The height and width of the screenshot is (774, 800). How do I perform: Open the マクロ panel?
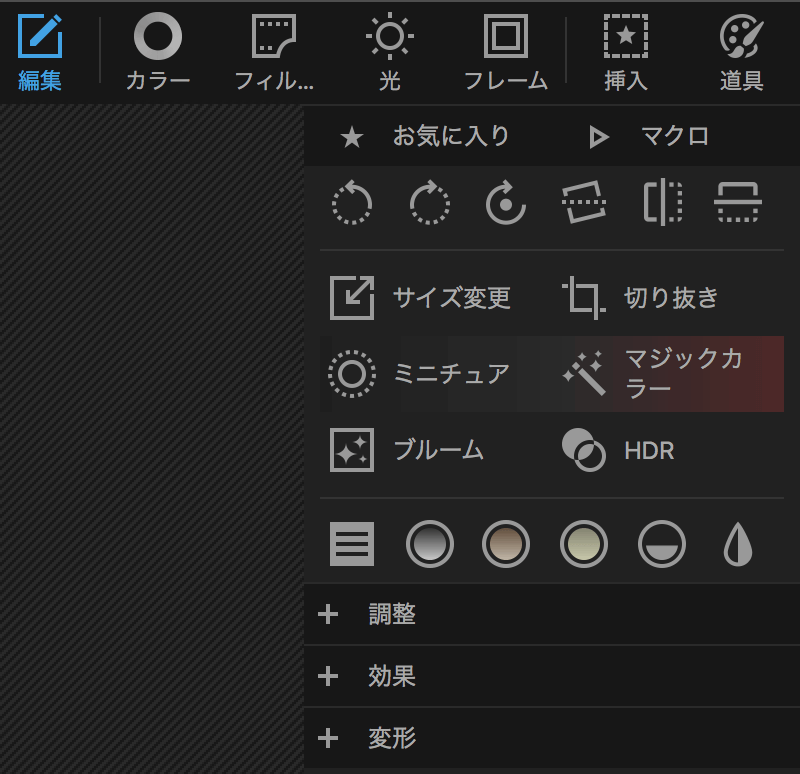pyautogui.click(x=651, y=137)
